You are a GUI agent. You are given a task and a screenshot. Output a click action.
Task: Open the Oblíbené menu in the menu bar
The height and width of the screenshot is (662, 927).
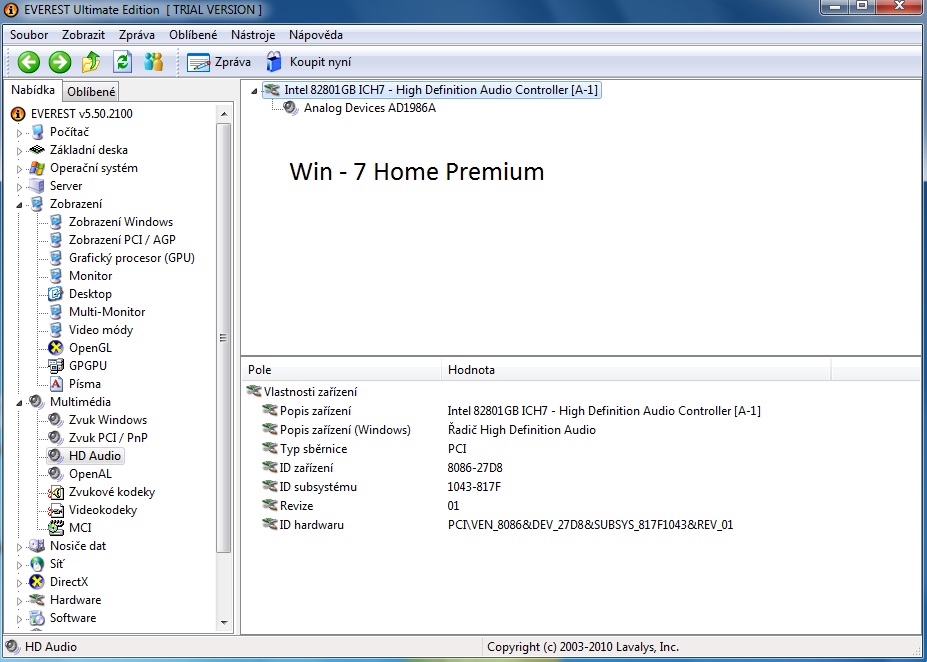193,35
